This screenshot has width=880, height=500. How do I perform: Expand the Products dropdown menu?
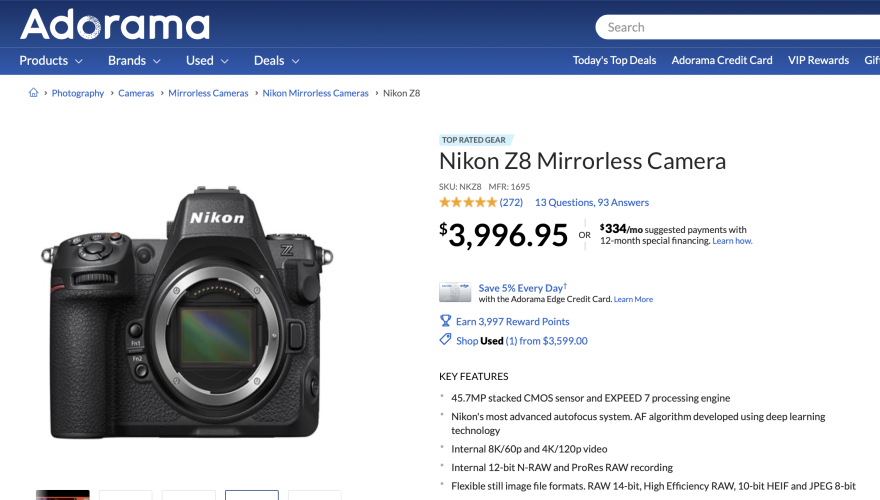pos(51,61)
